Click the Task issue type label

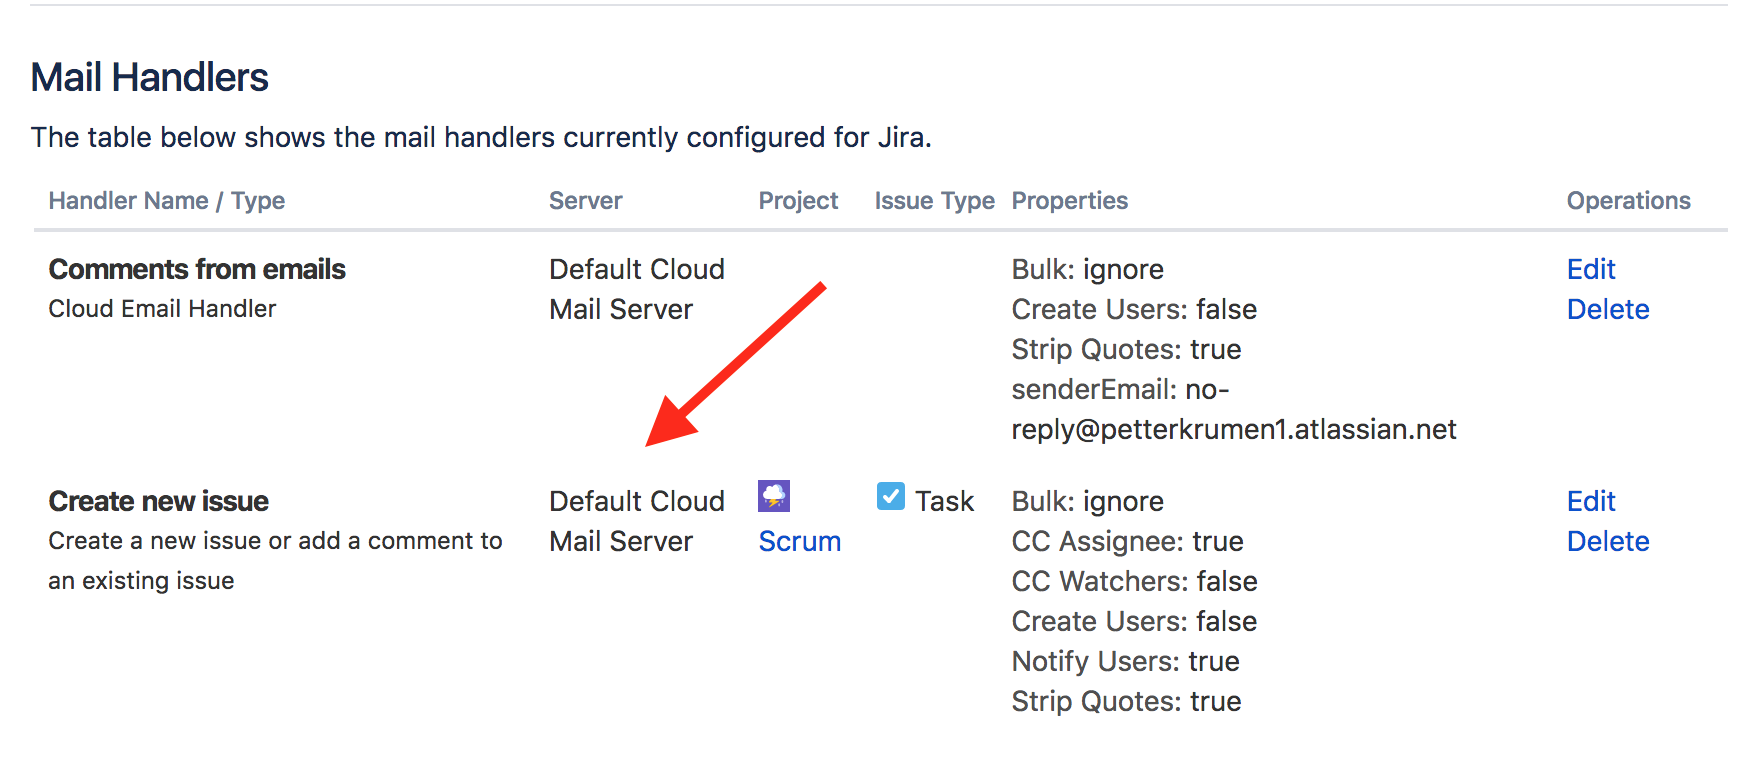tap(945, 501)
